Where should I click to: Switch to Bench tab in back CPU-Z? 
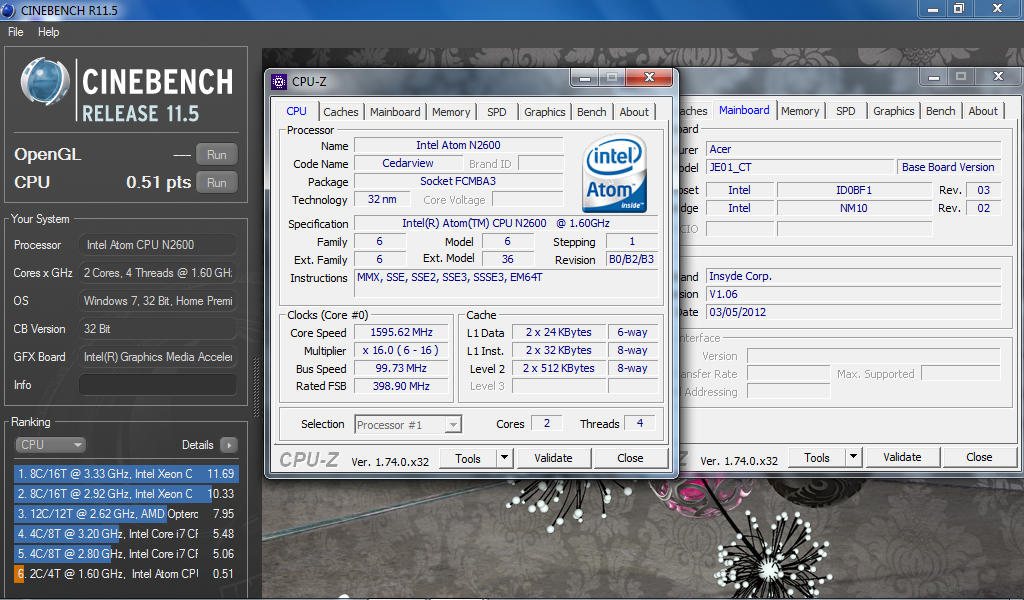coord(940,111)
